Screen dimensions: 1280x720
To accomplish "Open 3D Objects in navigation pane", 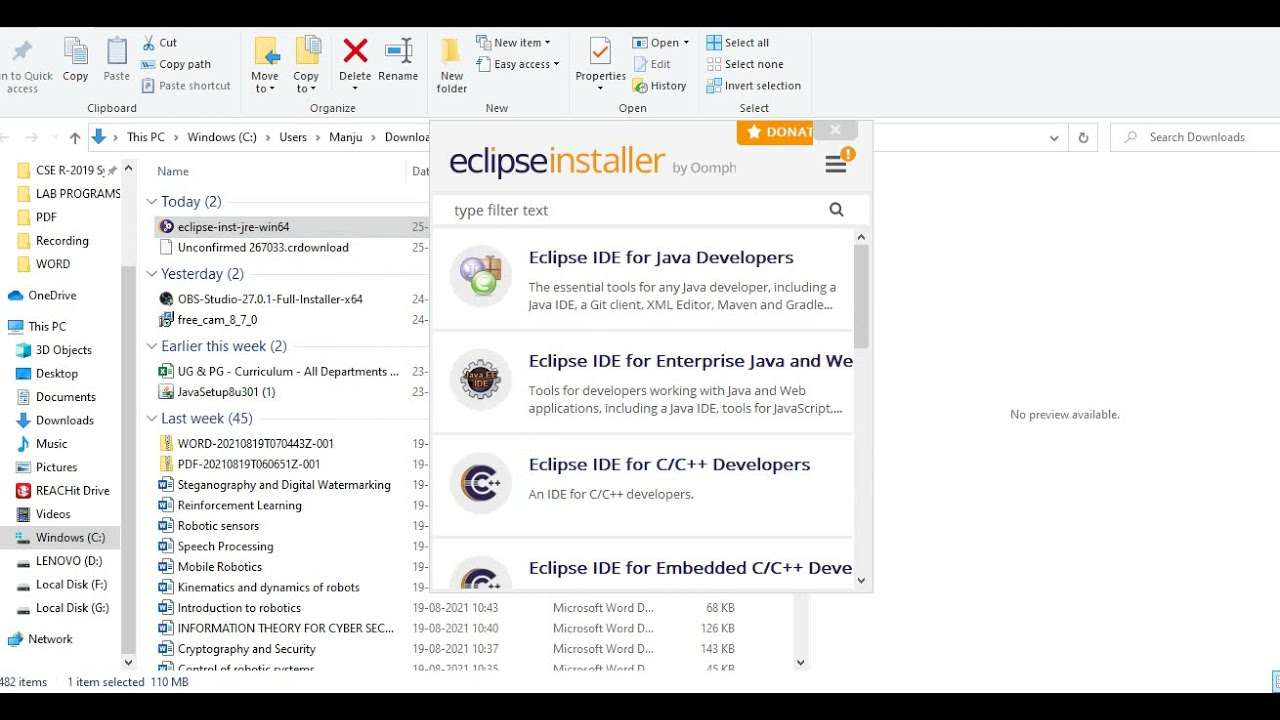I will click(x=64, y=350).
